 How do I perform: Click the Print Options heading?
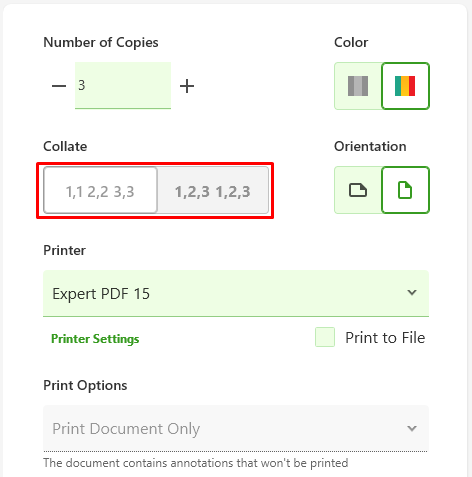click(x=85, y=385)
